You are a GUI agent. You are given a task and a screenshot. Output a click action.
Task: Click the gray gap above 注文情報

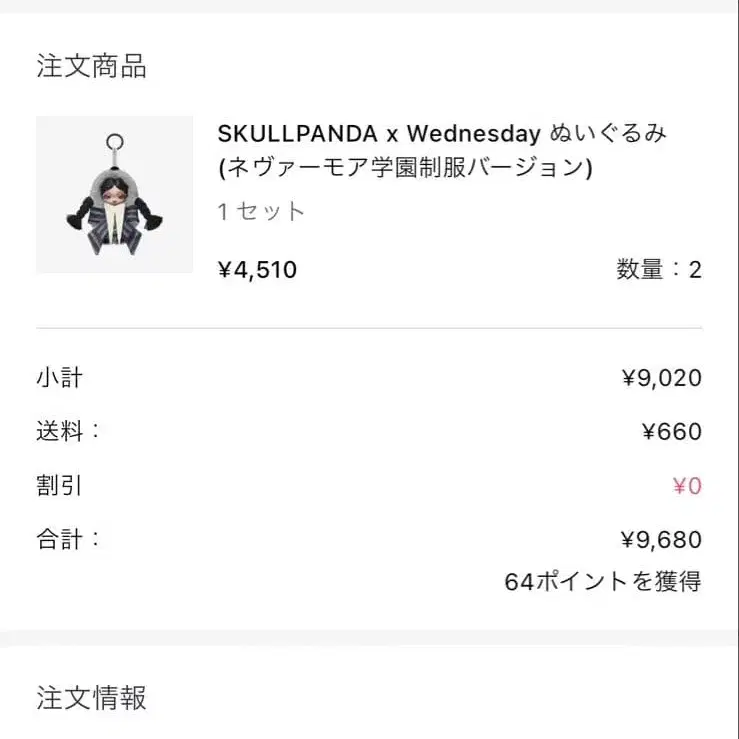[369, 638]
